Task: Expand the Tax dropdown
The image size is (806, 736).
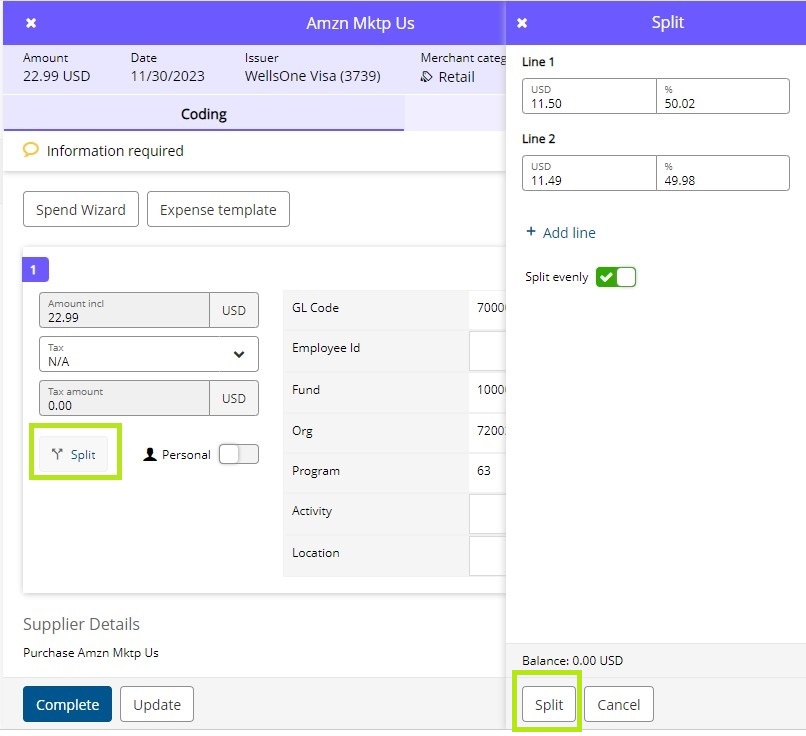Action: (x=238, y=354)
